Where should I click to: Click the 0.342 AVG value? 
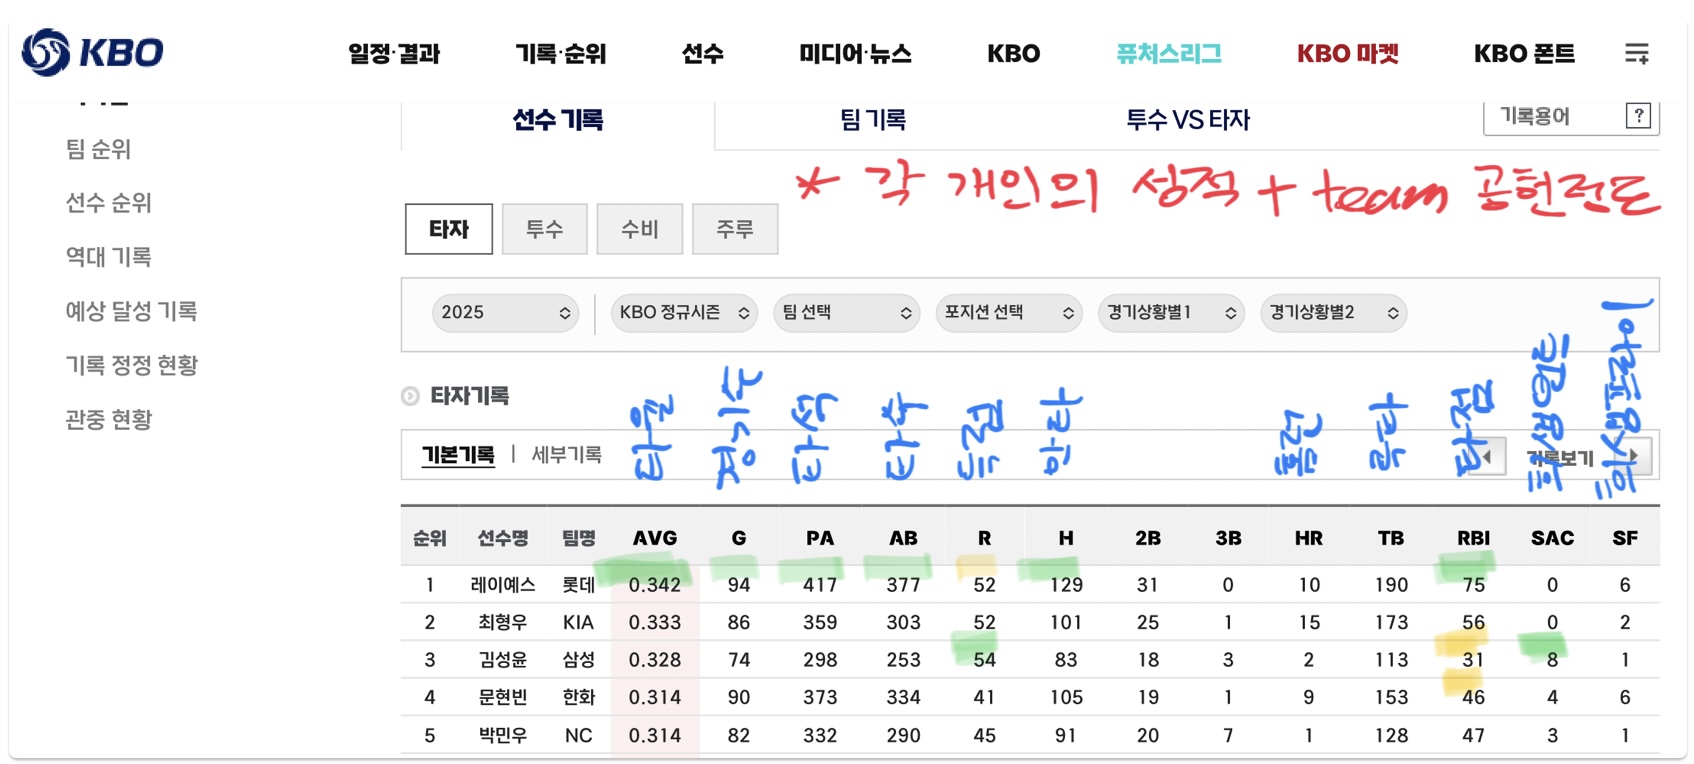click(x=655, y=585)
